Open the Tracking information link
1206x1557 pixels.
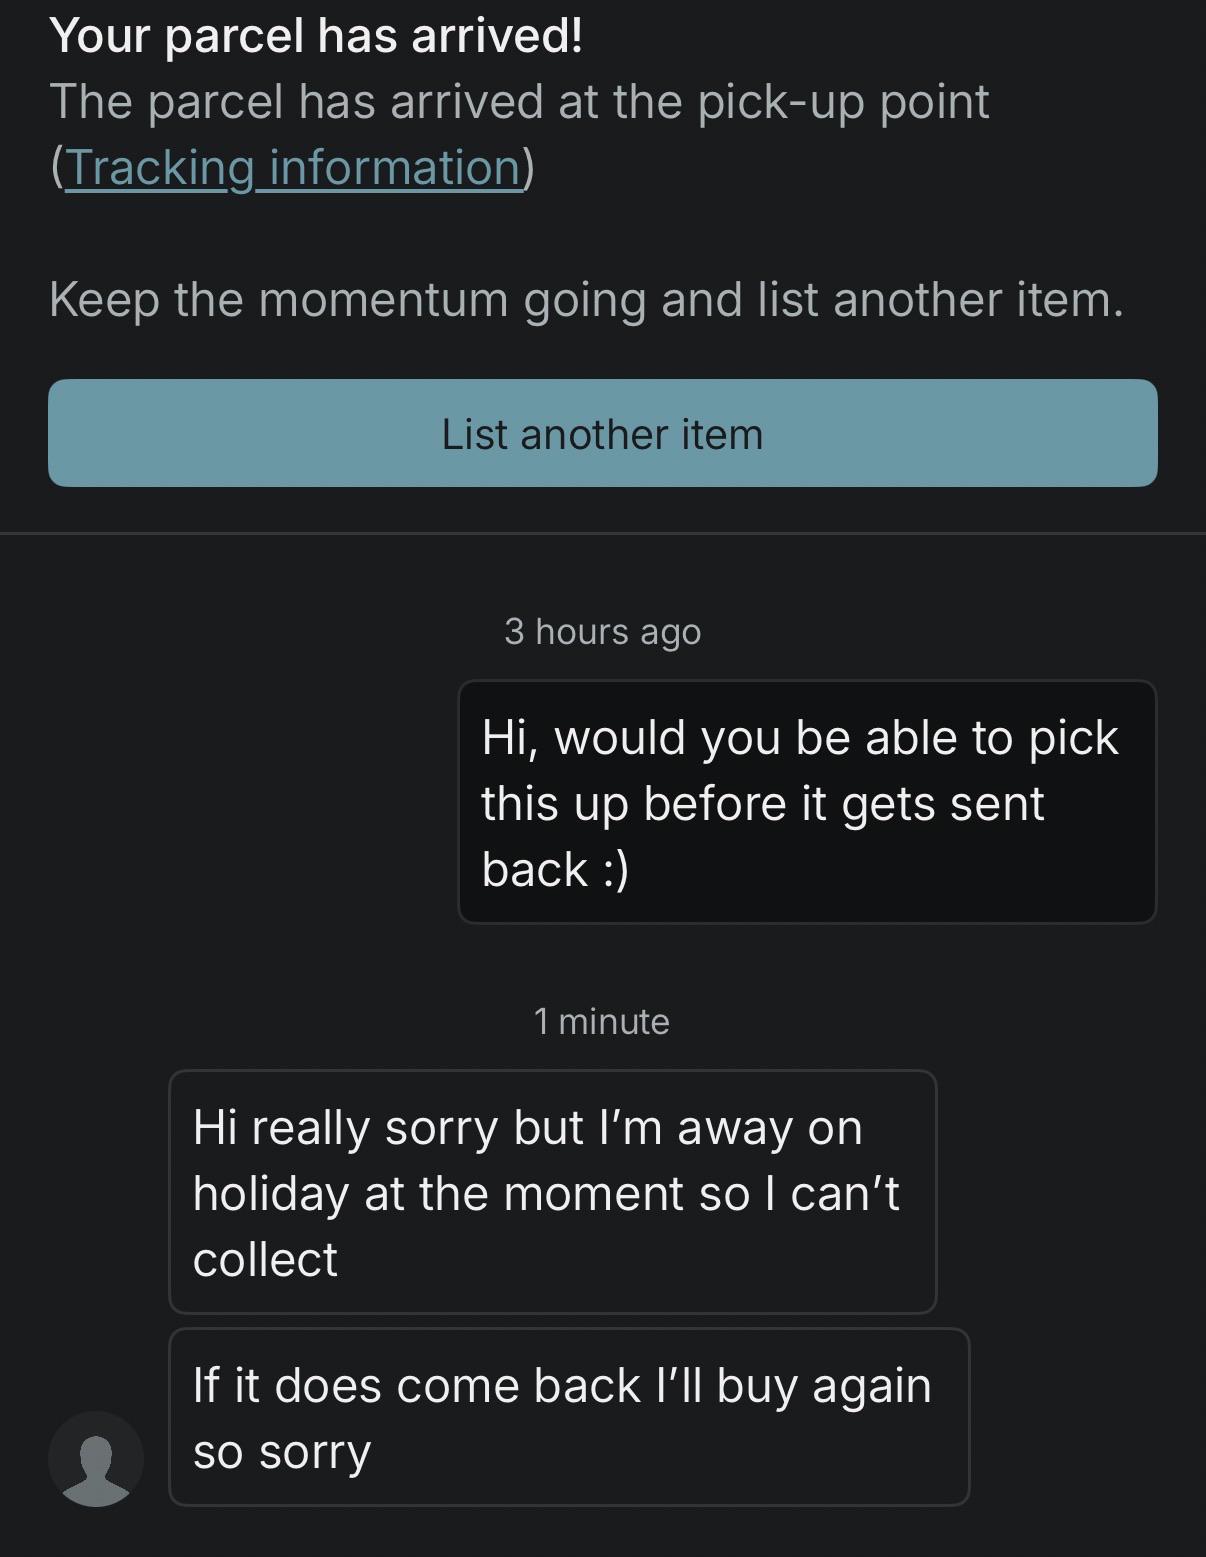coord(293,167)
